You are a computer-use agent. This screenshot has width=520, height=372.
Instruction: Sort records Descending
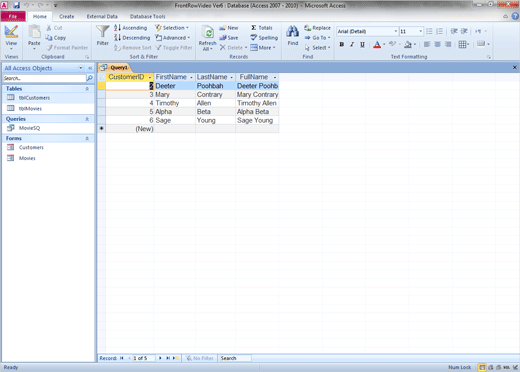coord(132,38)
